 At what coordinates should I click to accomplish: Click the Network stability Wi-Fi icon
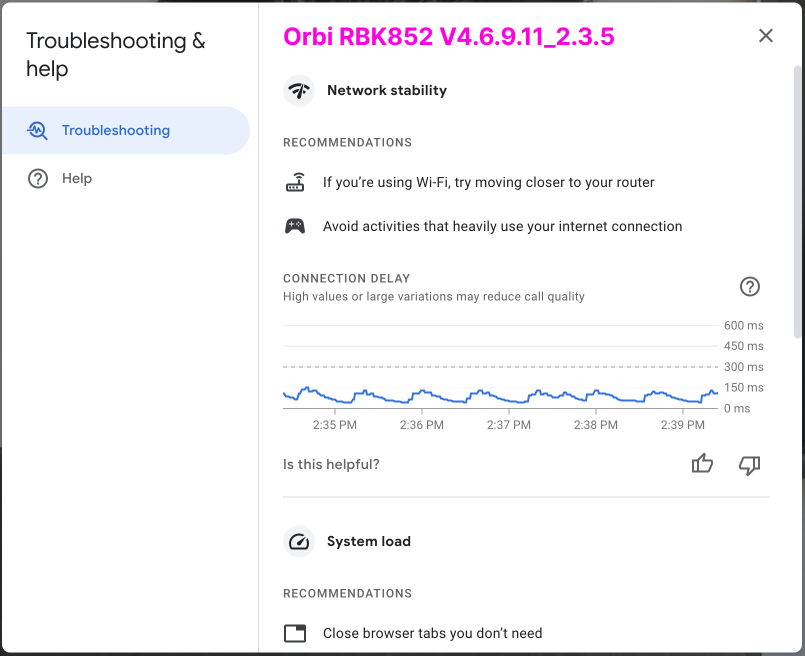click(299, 90)
